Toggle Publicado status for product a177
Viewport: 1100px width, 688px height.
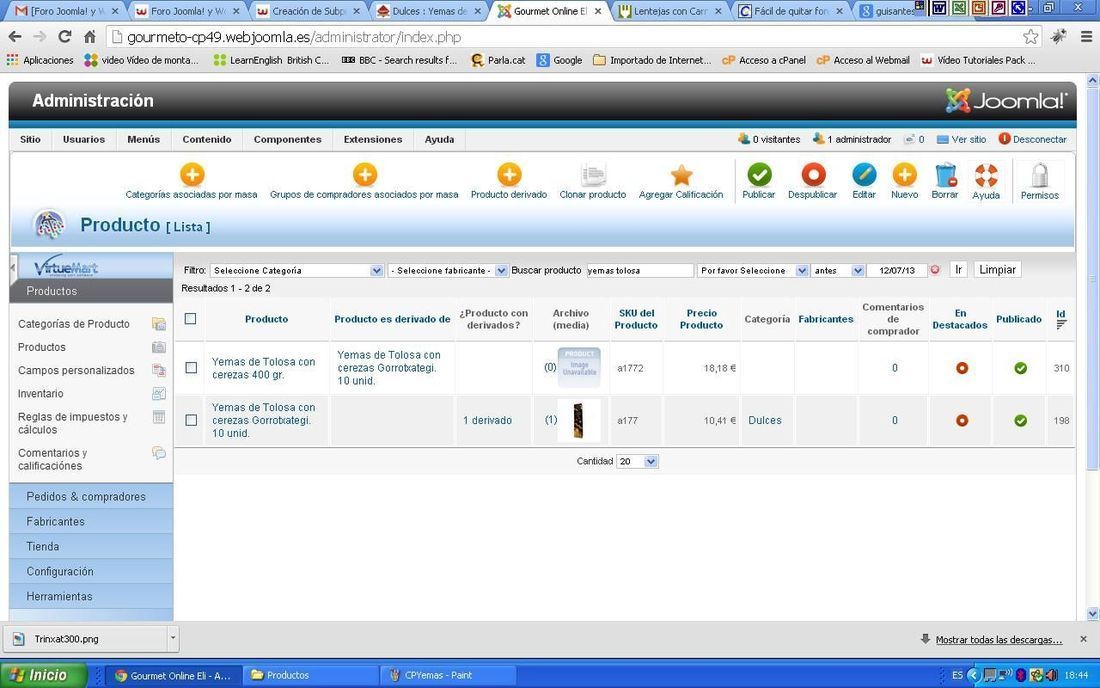[x=1021, y=420]
